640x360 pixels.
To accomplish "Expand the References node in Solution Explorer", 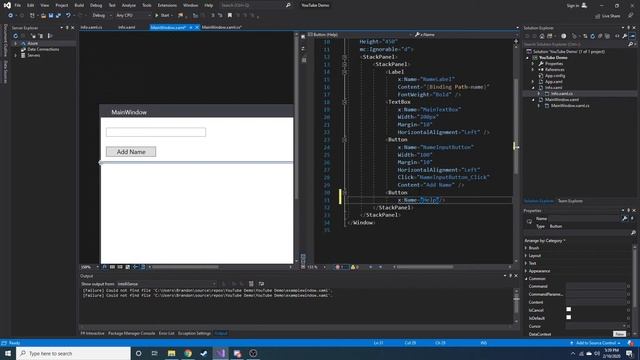I will coord(533,70).
